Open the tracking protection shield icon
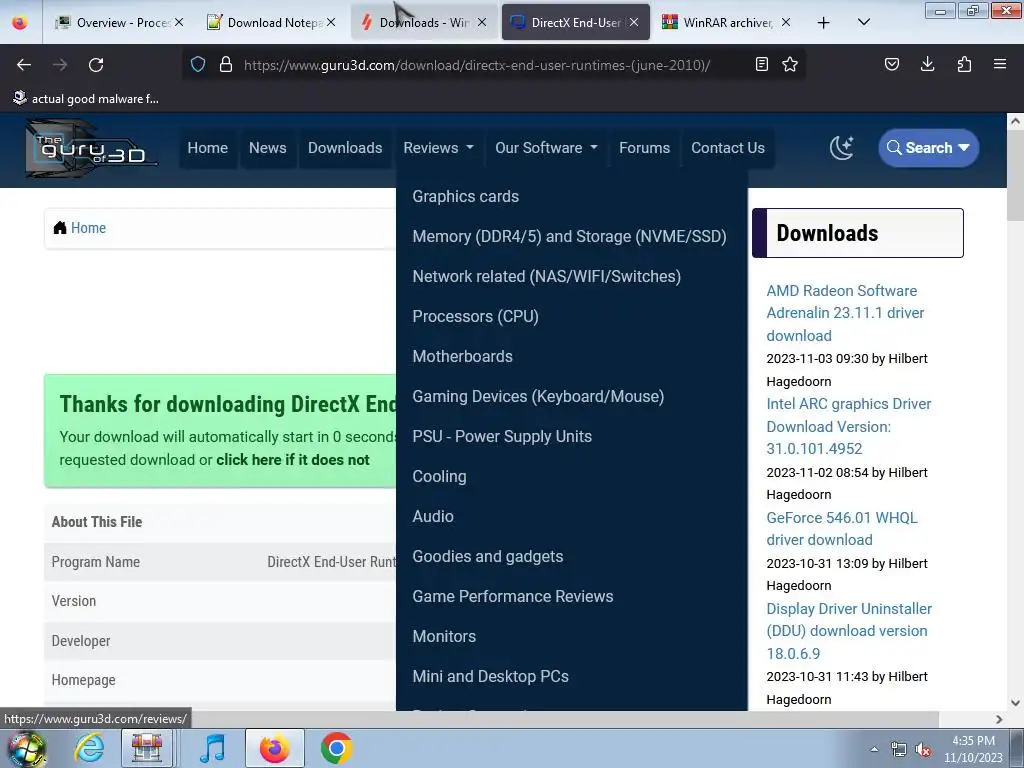Viewport: 1024px width, 768px height. tap(198, 64)
